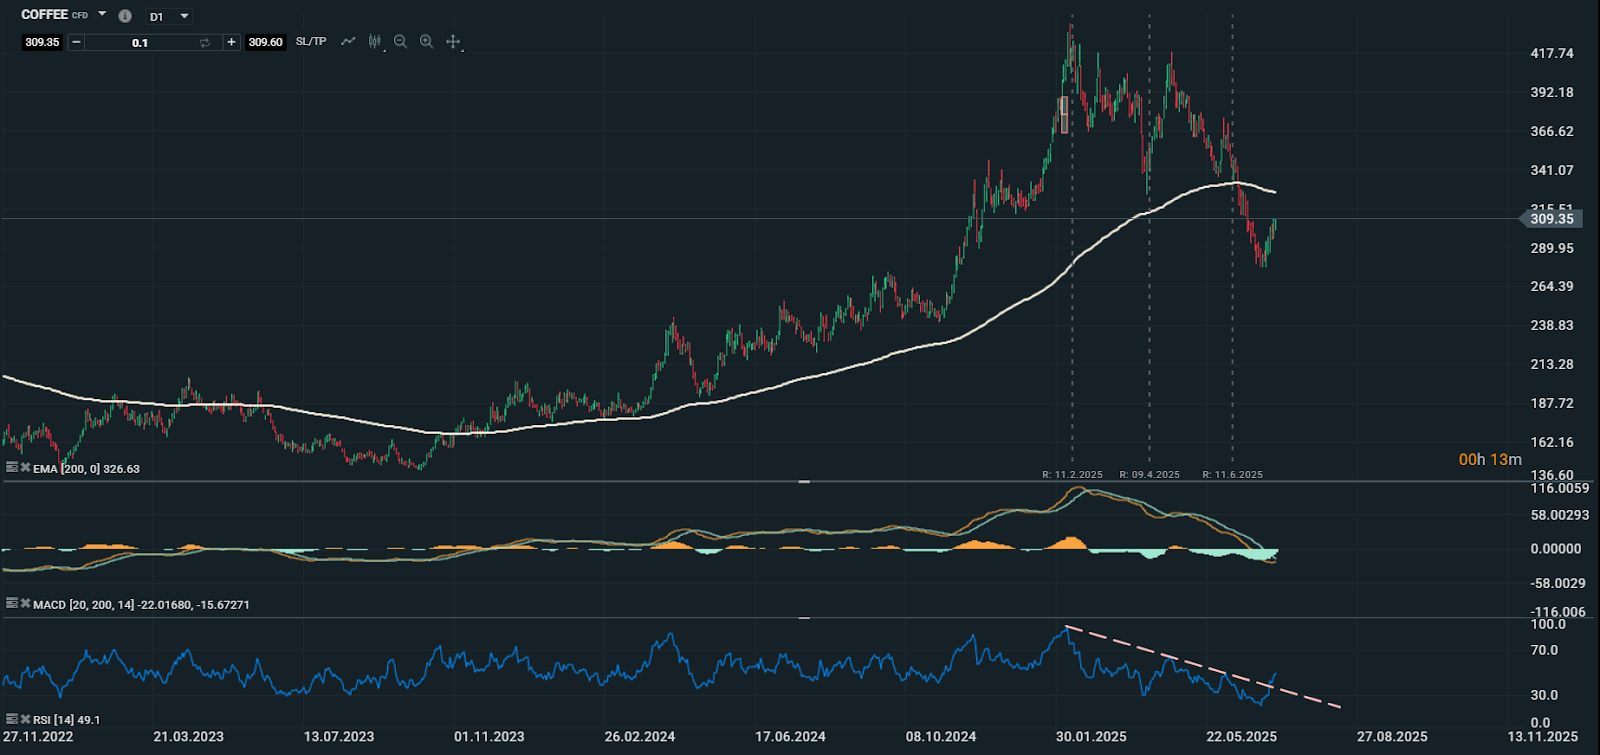
Task: Click the 70.0 RSI level label
Action: point(1544,650)
